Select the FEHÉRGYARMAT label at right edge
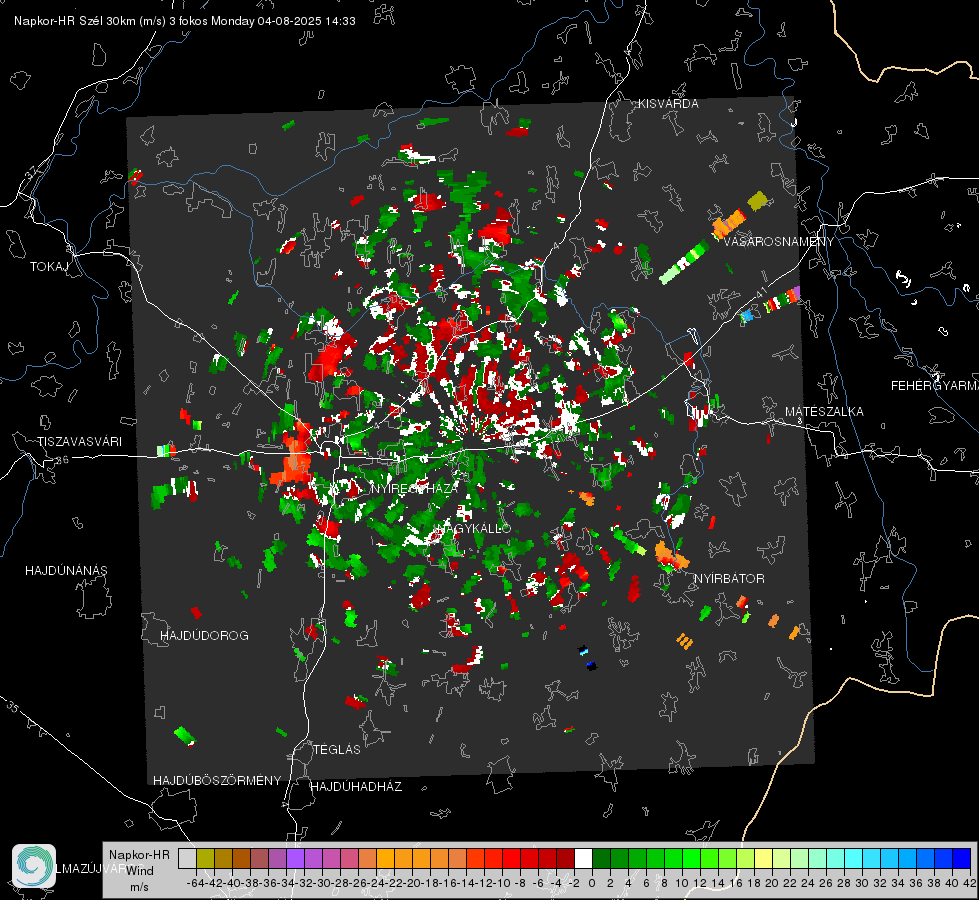Image resolution: width=979 pixels, height=900 pixels. 934,386
